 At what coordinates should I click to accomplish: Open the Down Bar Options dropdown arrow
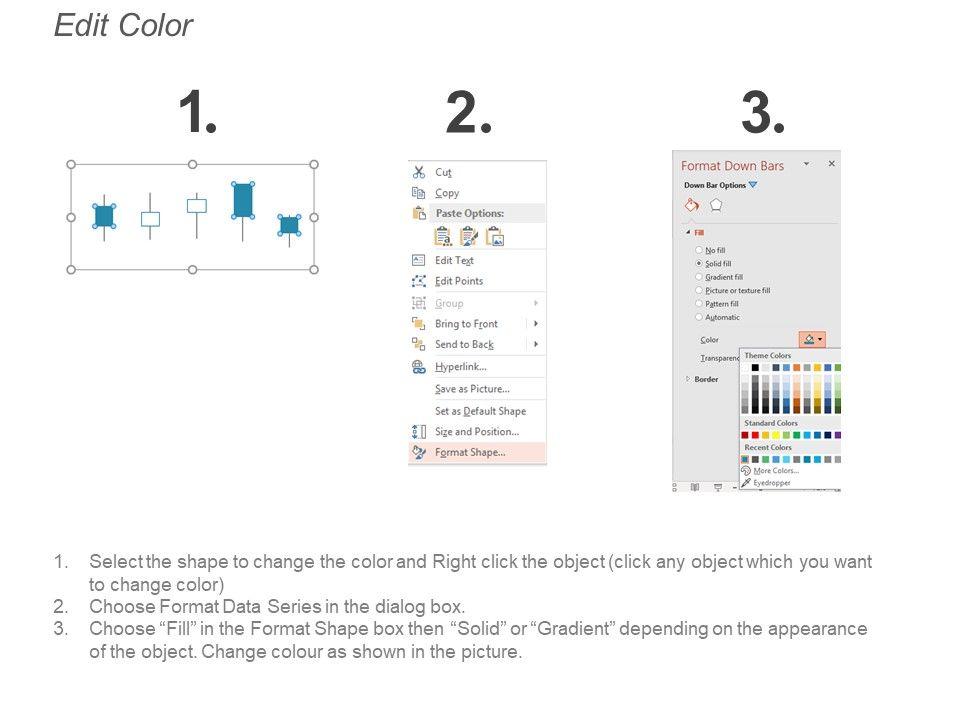(x=753, y=185)
